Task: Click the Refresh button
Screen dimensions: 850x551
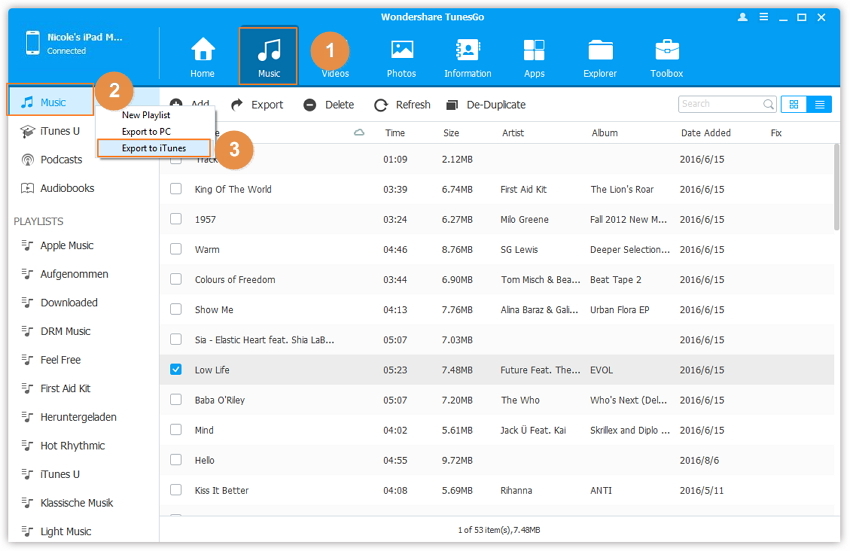Action: click(x=402, y=105)
